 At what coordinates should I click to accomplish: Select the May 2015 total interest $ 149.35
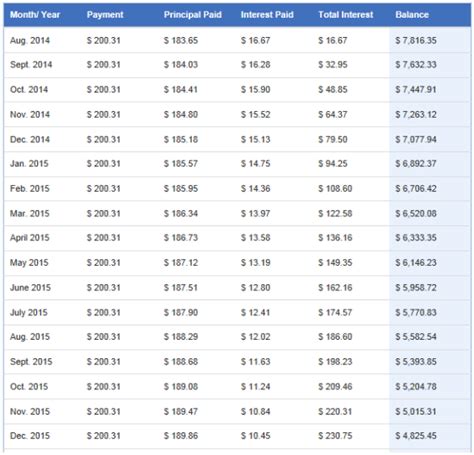tap(335, 263)
